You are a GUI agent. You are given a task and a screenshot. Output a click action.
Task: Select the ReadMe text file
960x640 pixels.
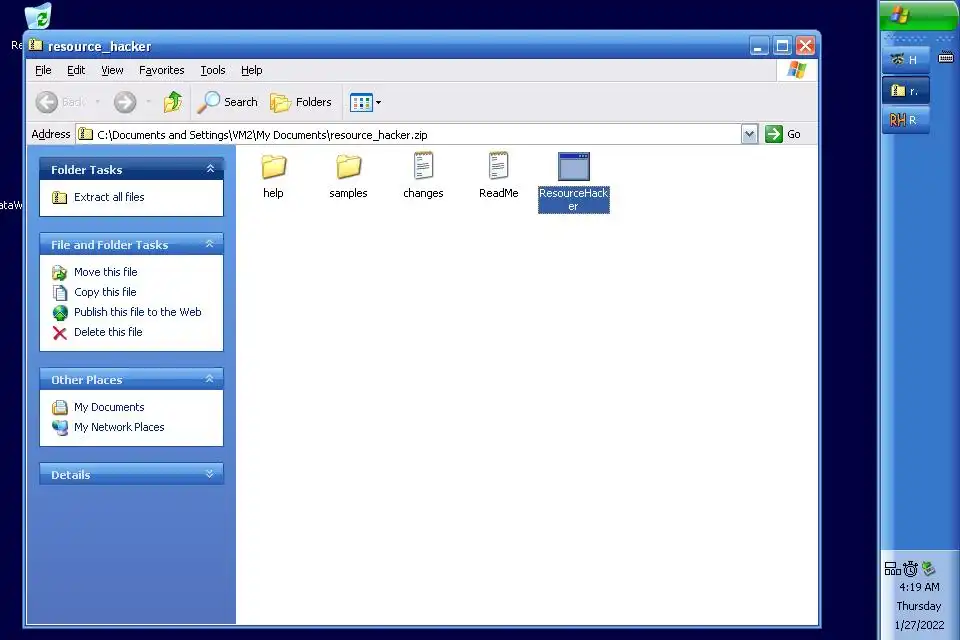click(498, 176)
